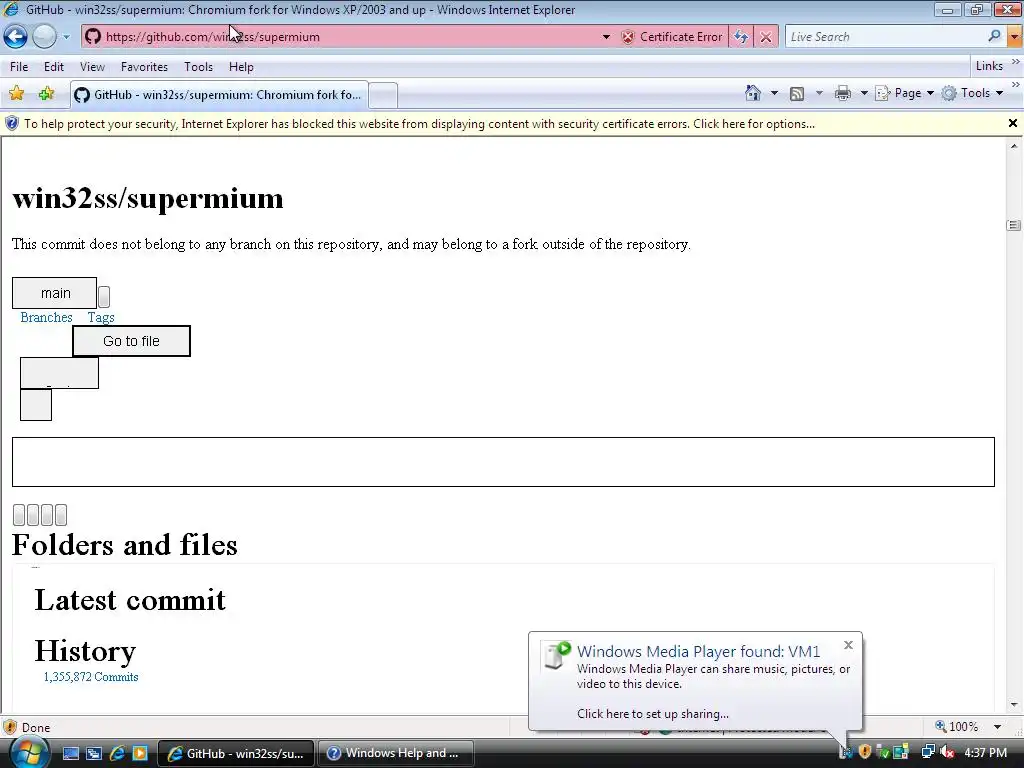Screen dimensions: 1024x768
Task: Click Show Desktop quick launch icon
Action: pyautogui.click(x=71, y=753)
